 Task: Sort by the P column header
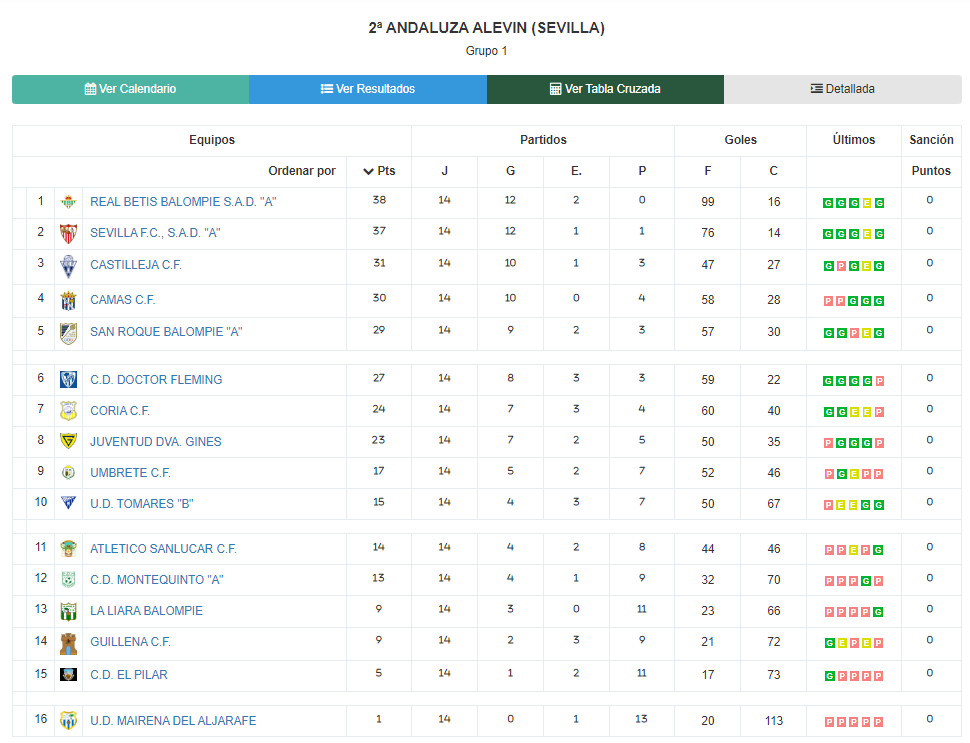click(642, 171)
